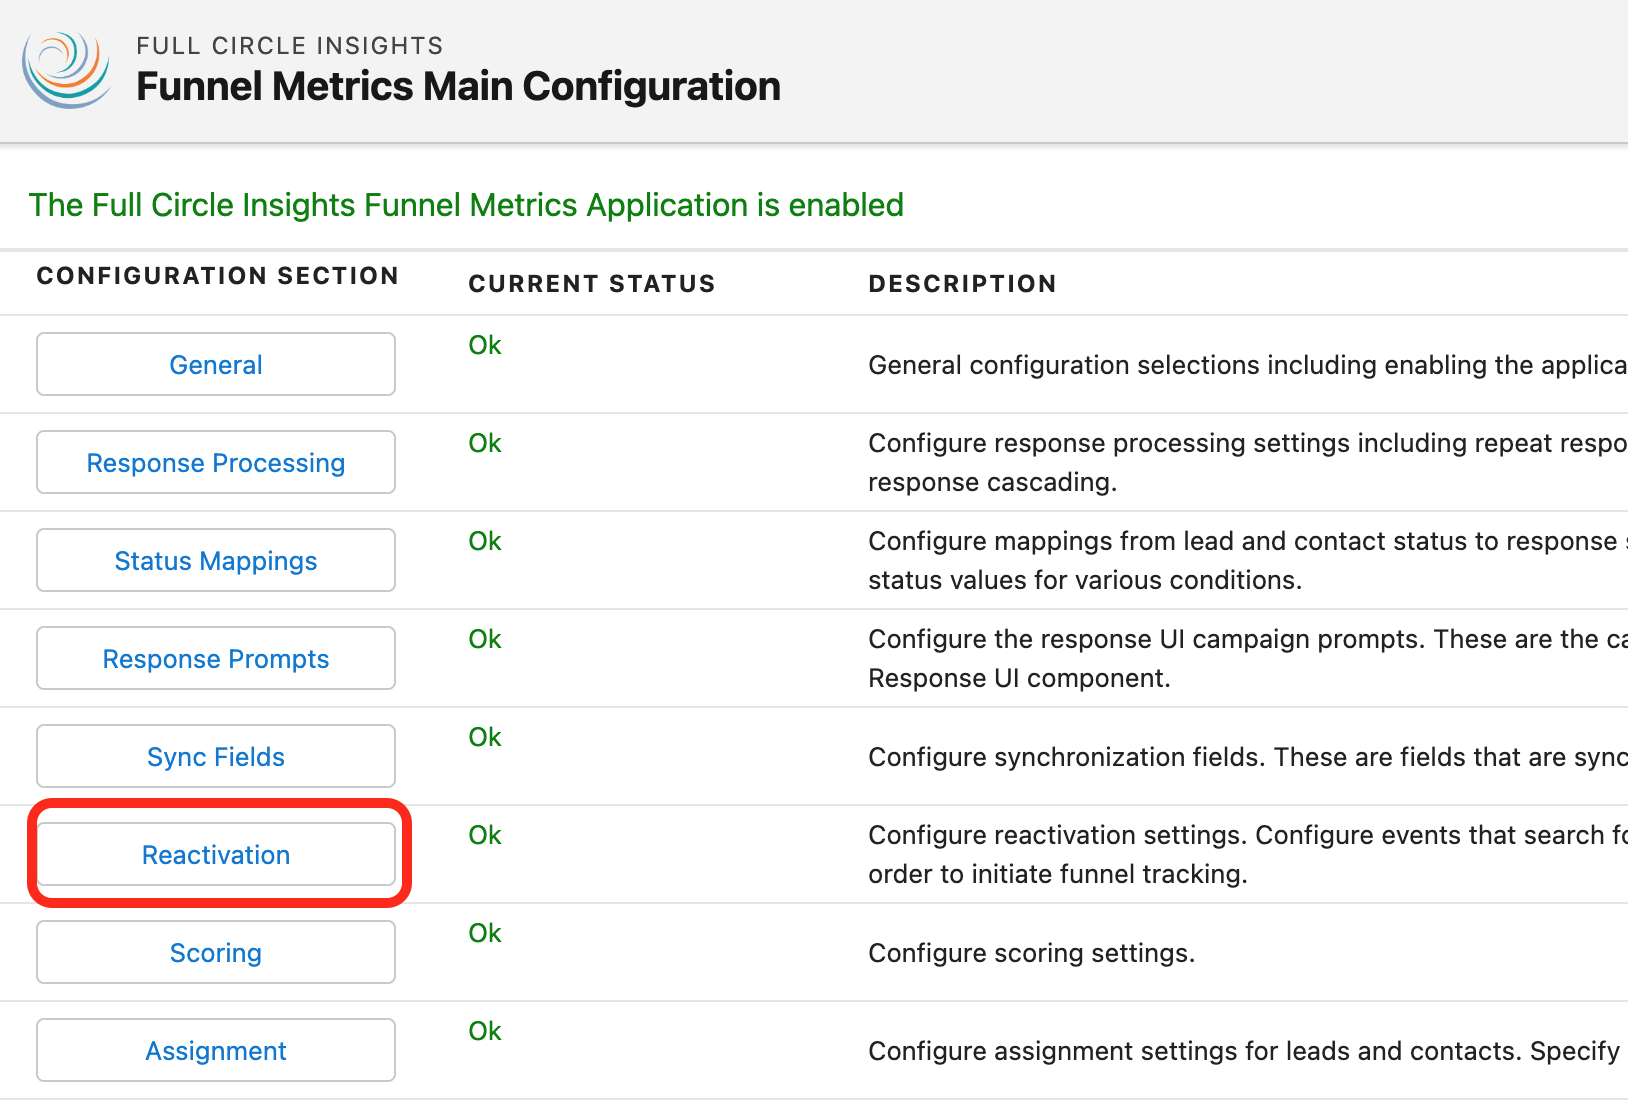Image resolution: width=1628 pixels, height=1112 pixels.
Task: Click the Ok status for Assignment
Action: (485, 1031)
